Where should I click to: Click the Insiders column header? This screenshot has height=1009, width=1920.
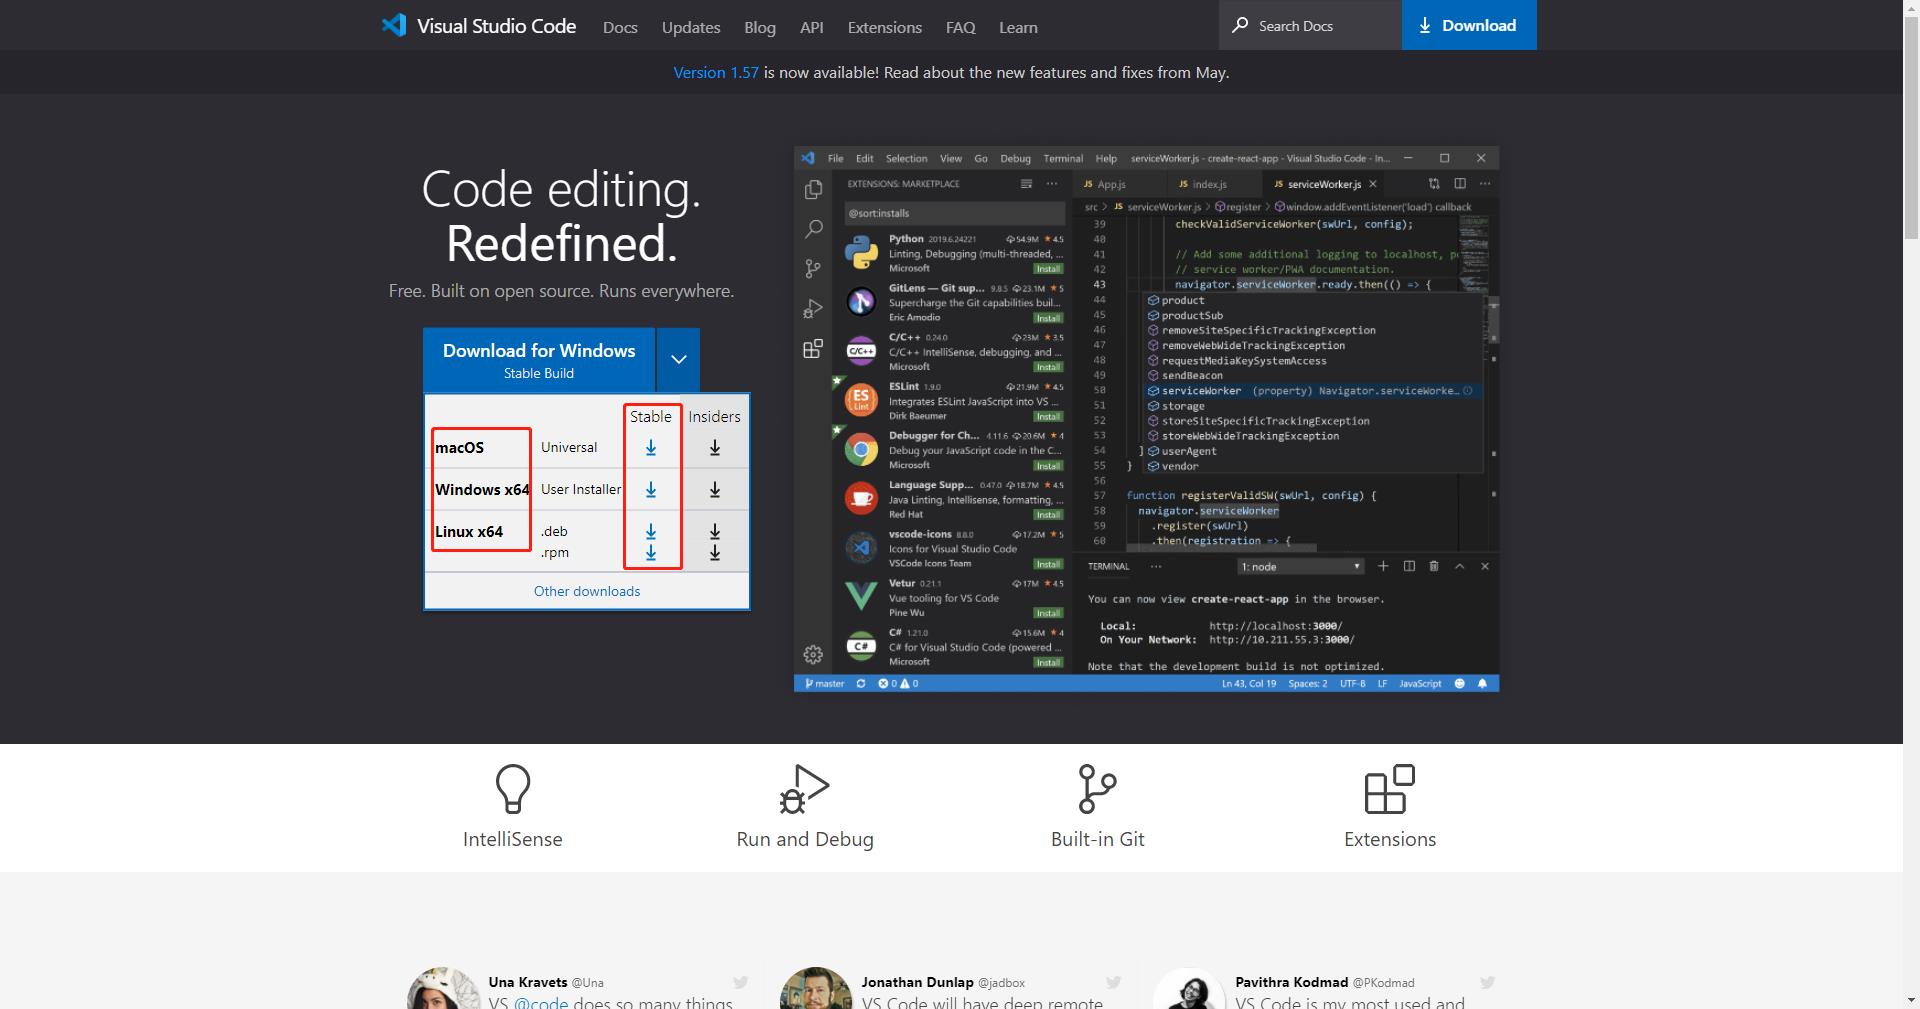click(x=714, y=416)
